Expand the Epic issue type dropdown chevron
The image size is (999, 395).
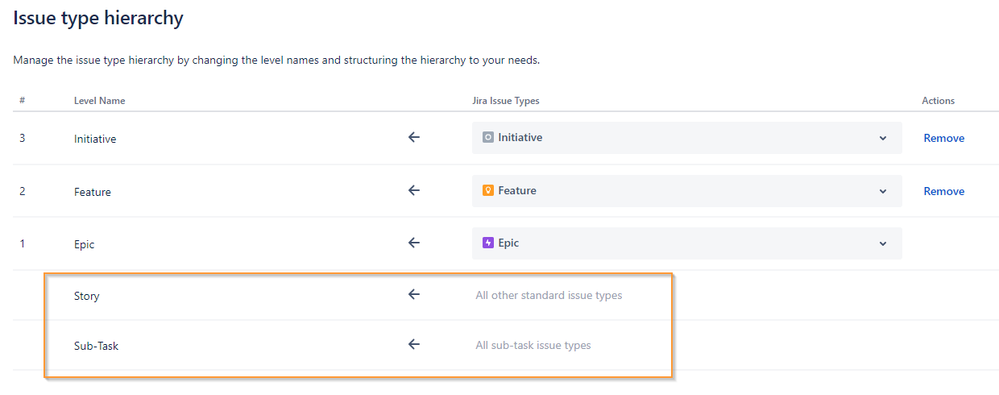point(883,243)
